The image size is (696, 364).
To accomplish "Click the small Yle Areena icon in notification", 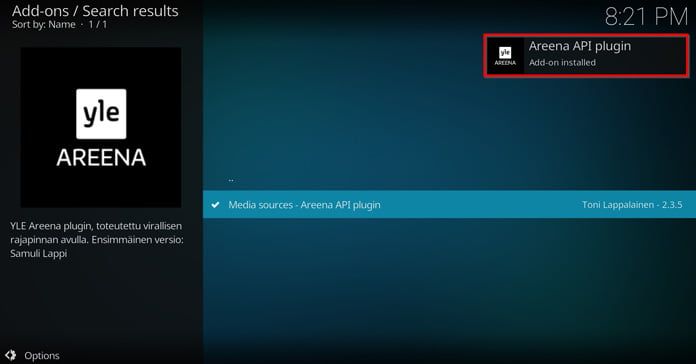I will click(505, 57).
